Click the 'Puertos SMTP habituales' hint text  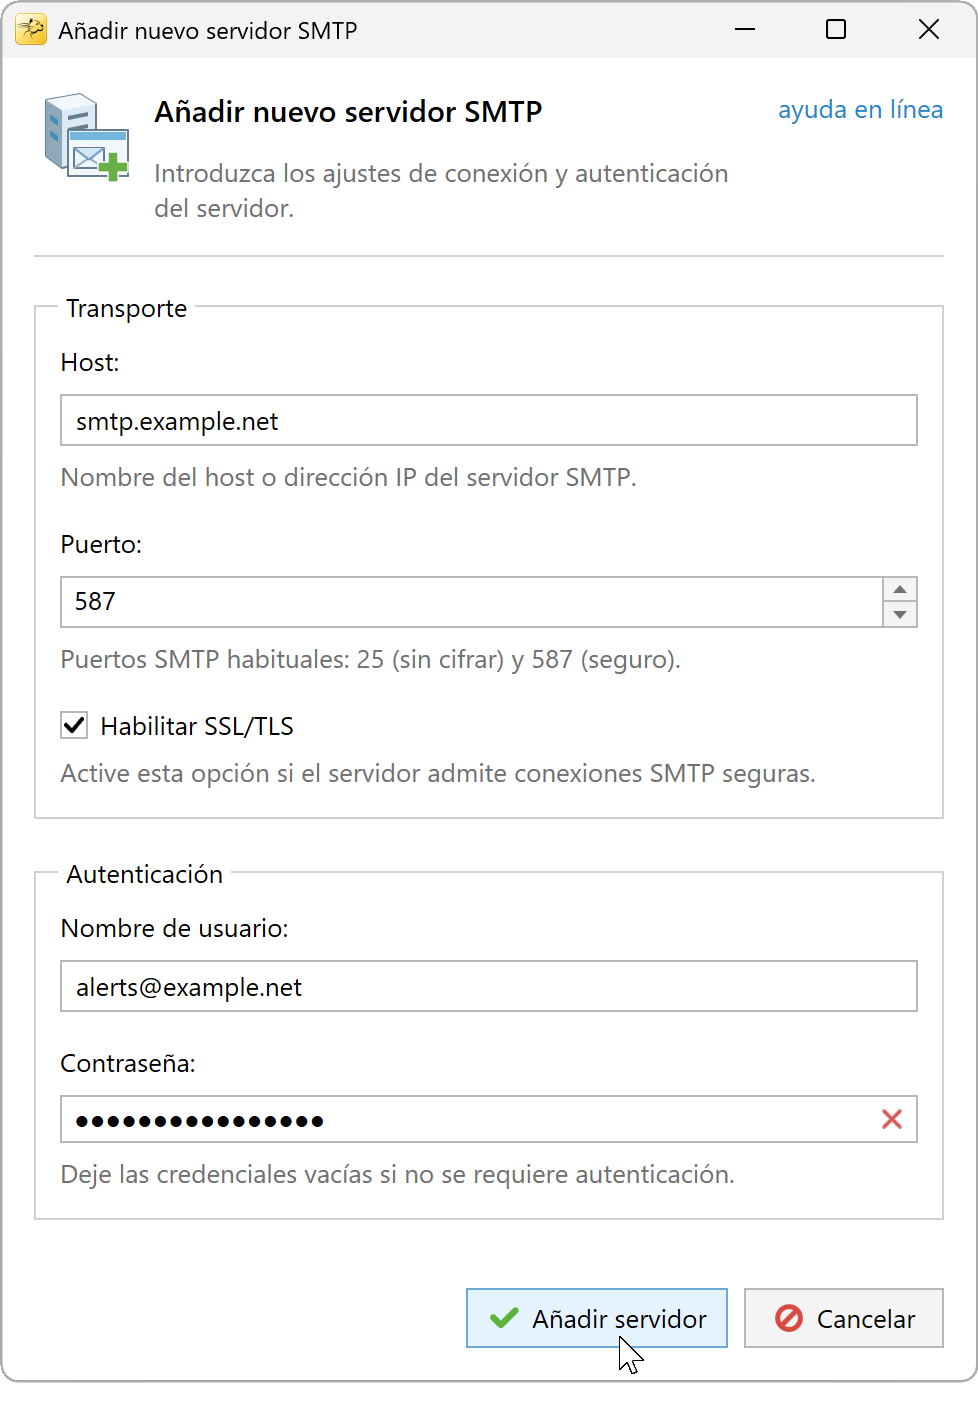370,660
